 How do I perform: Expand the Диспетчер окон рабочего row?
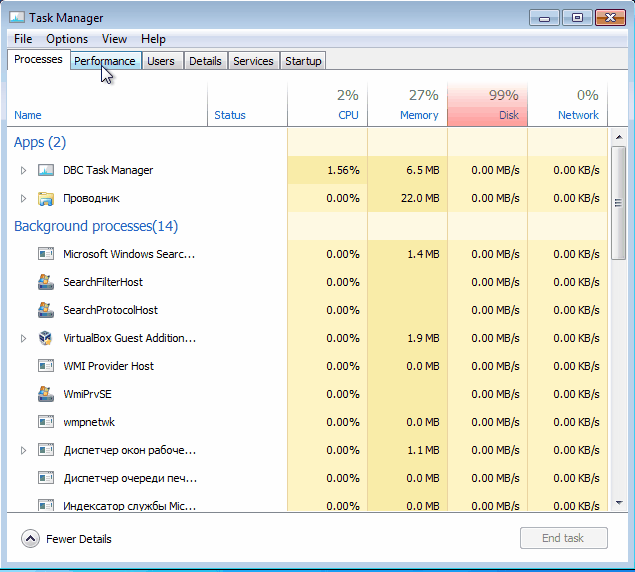coord(23,450)
